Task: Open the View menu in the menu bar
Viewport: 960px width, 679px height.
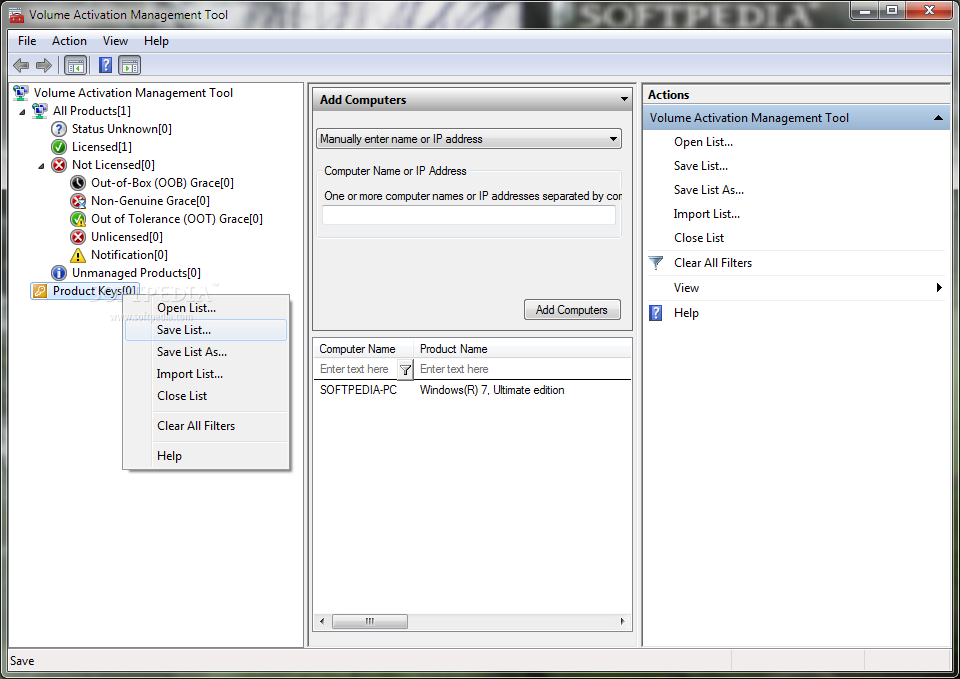Action: 115,41
